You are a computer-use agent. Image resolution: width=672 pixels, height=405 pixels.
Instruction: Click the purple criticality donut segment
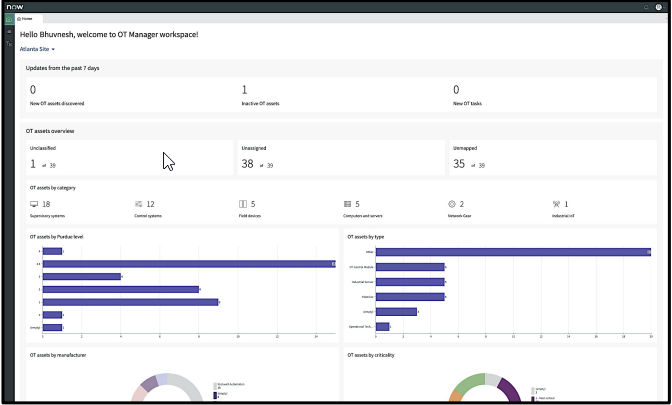tap(510, 390)
